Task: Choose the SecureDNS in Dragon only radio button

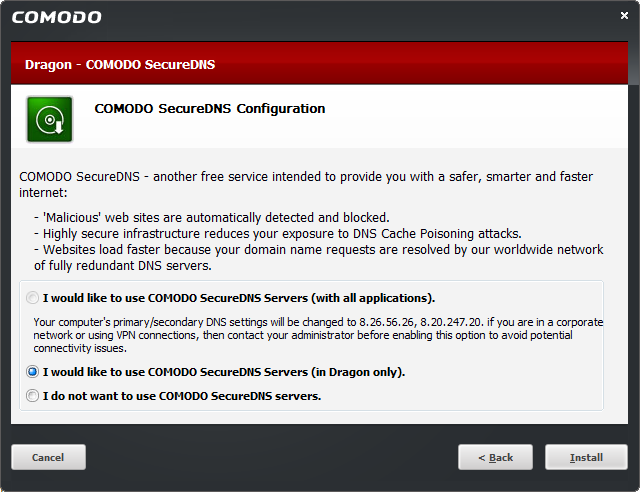Action: [x=35, y=372]
